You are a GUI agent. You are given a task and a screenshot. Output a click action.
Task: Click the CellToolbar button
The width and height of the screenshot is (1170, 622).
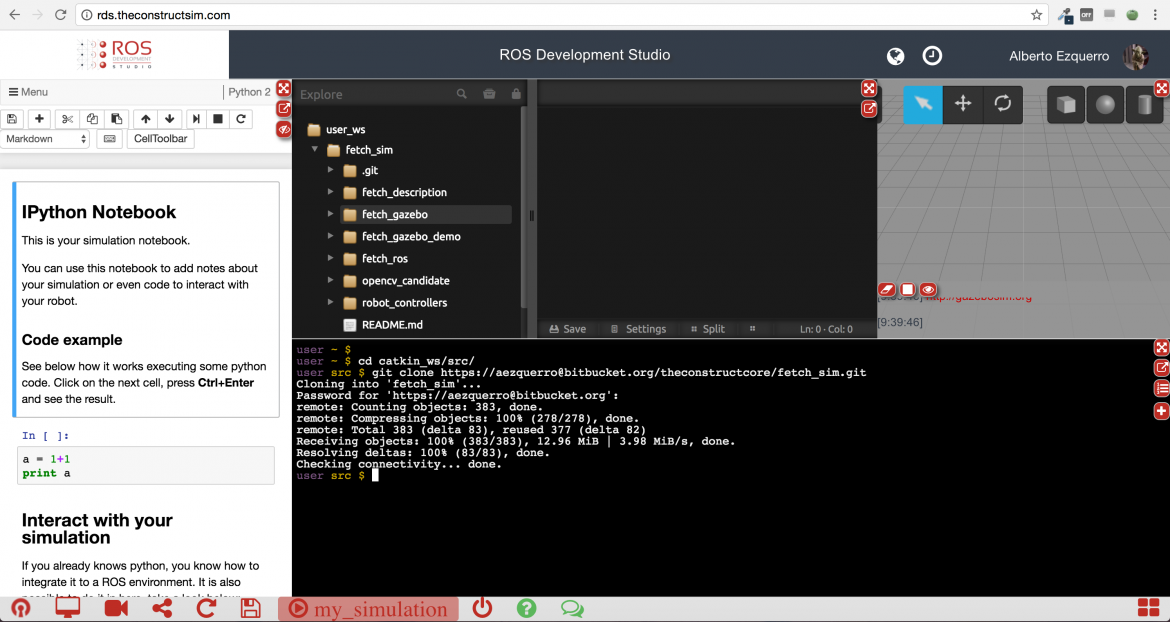[x=160, y=139]
